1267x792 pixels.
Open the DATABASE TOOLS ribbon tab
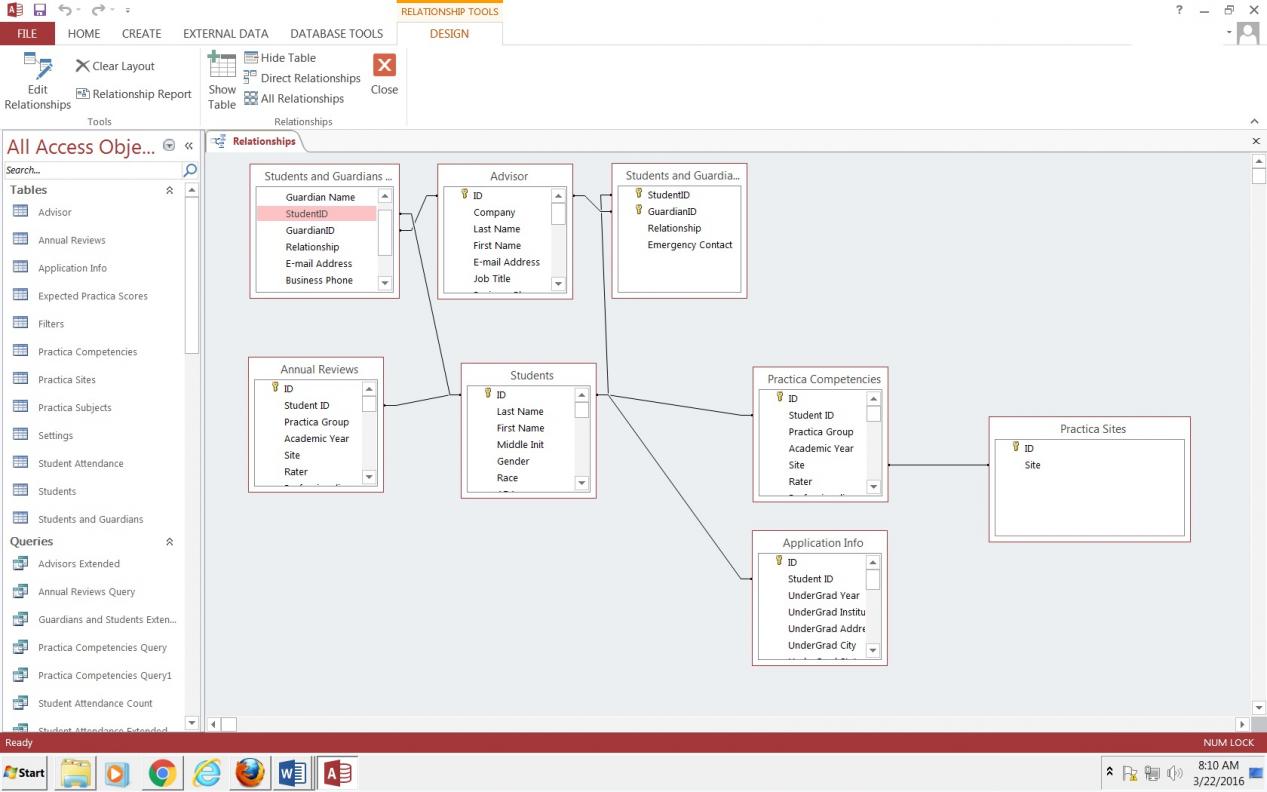pos(336,33)
